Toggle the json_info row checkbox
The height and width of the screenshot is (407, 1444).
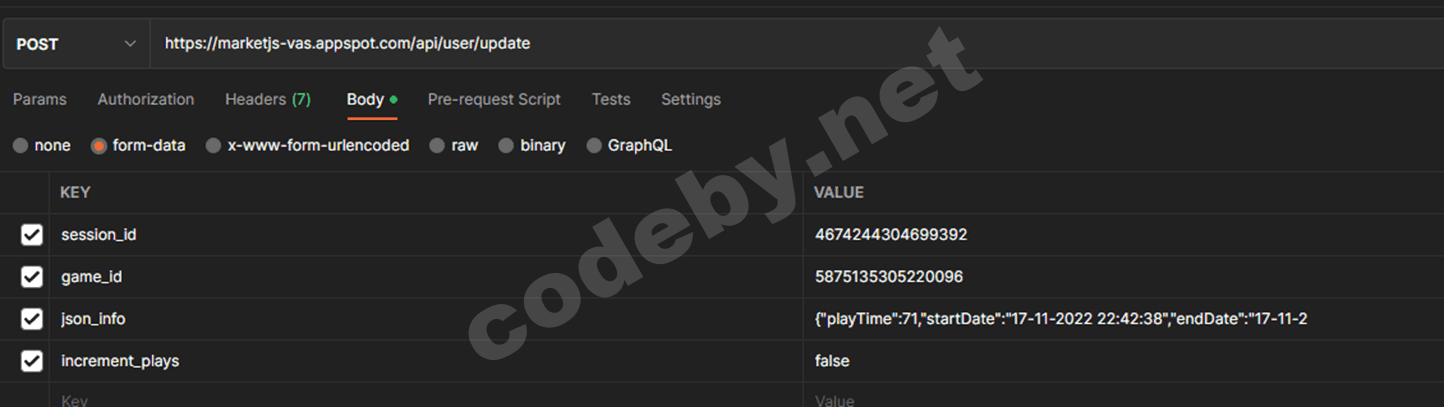pos(32,319)
